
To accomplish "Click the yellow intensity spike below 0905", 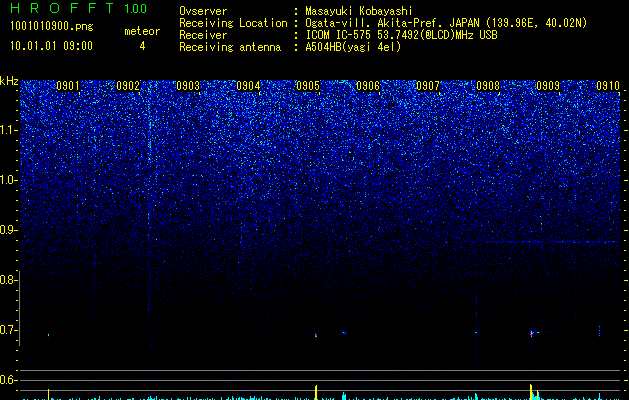I will (316, 392).
